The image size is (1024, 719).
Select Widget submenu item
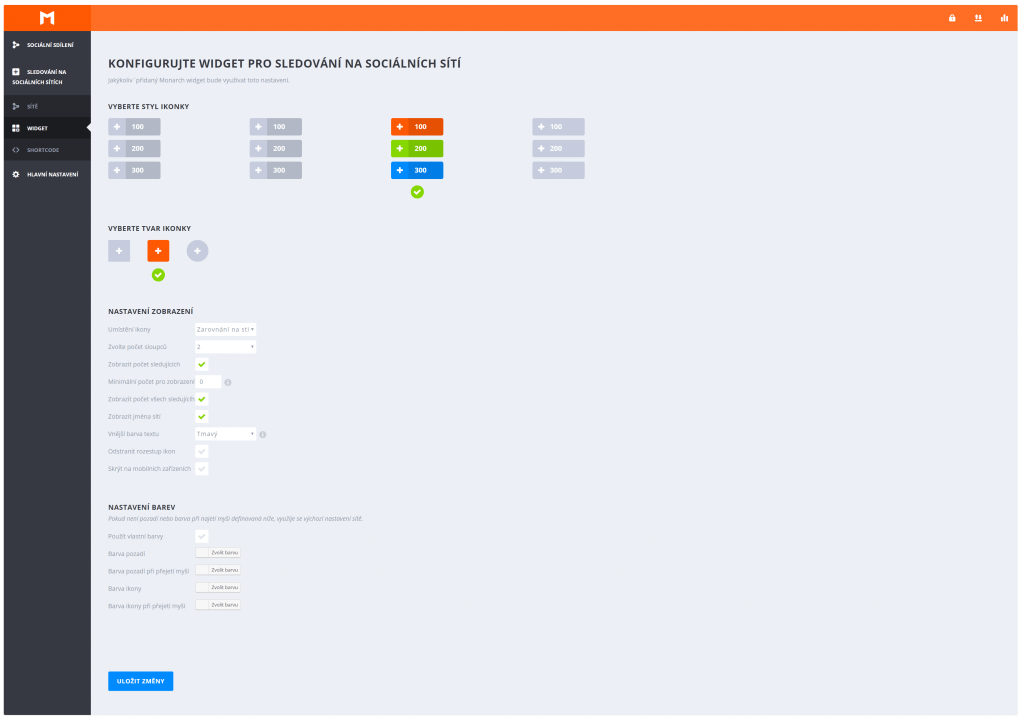[47, 128]
